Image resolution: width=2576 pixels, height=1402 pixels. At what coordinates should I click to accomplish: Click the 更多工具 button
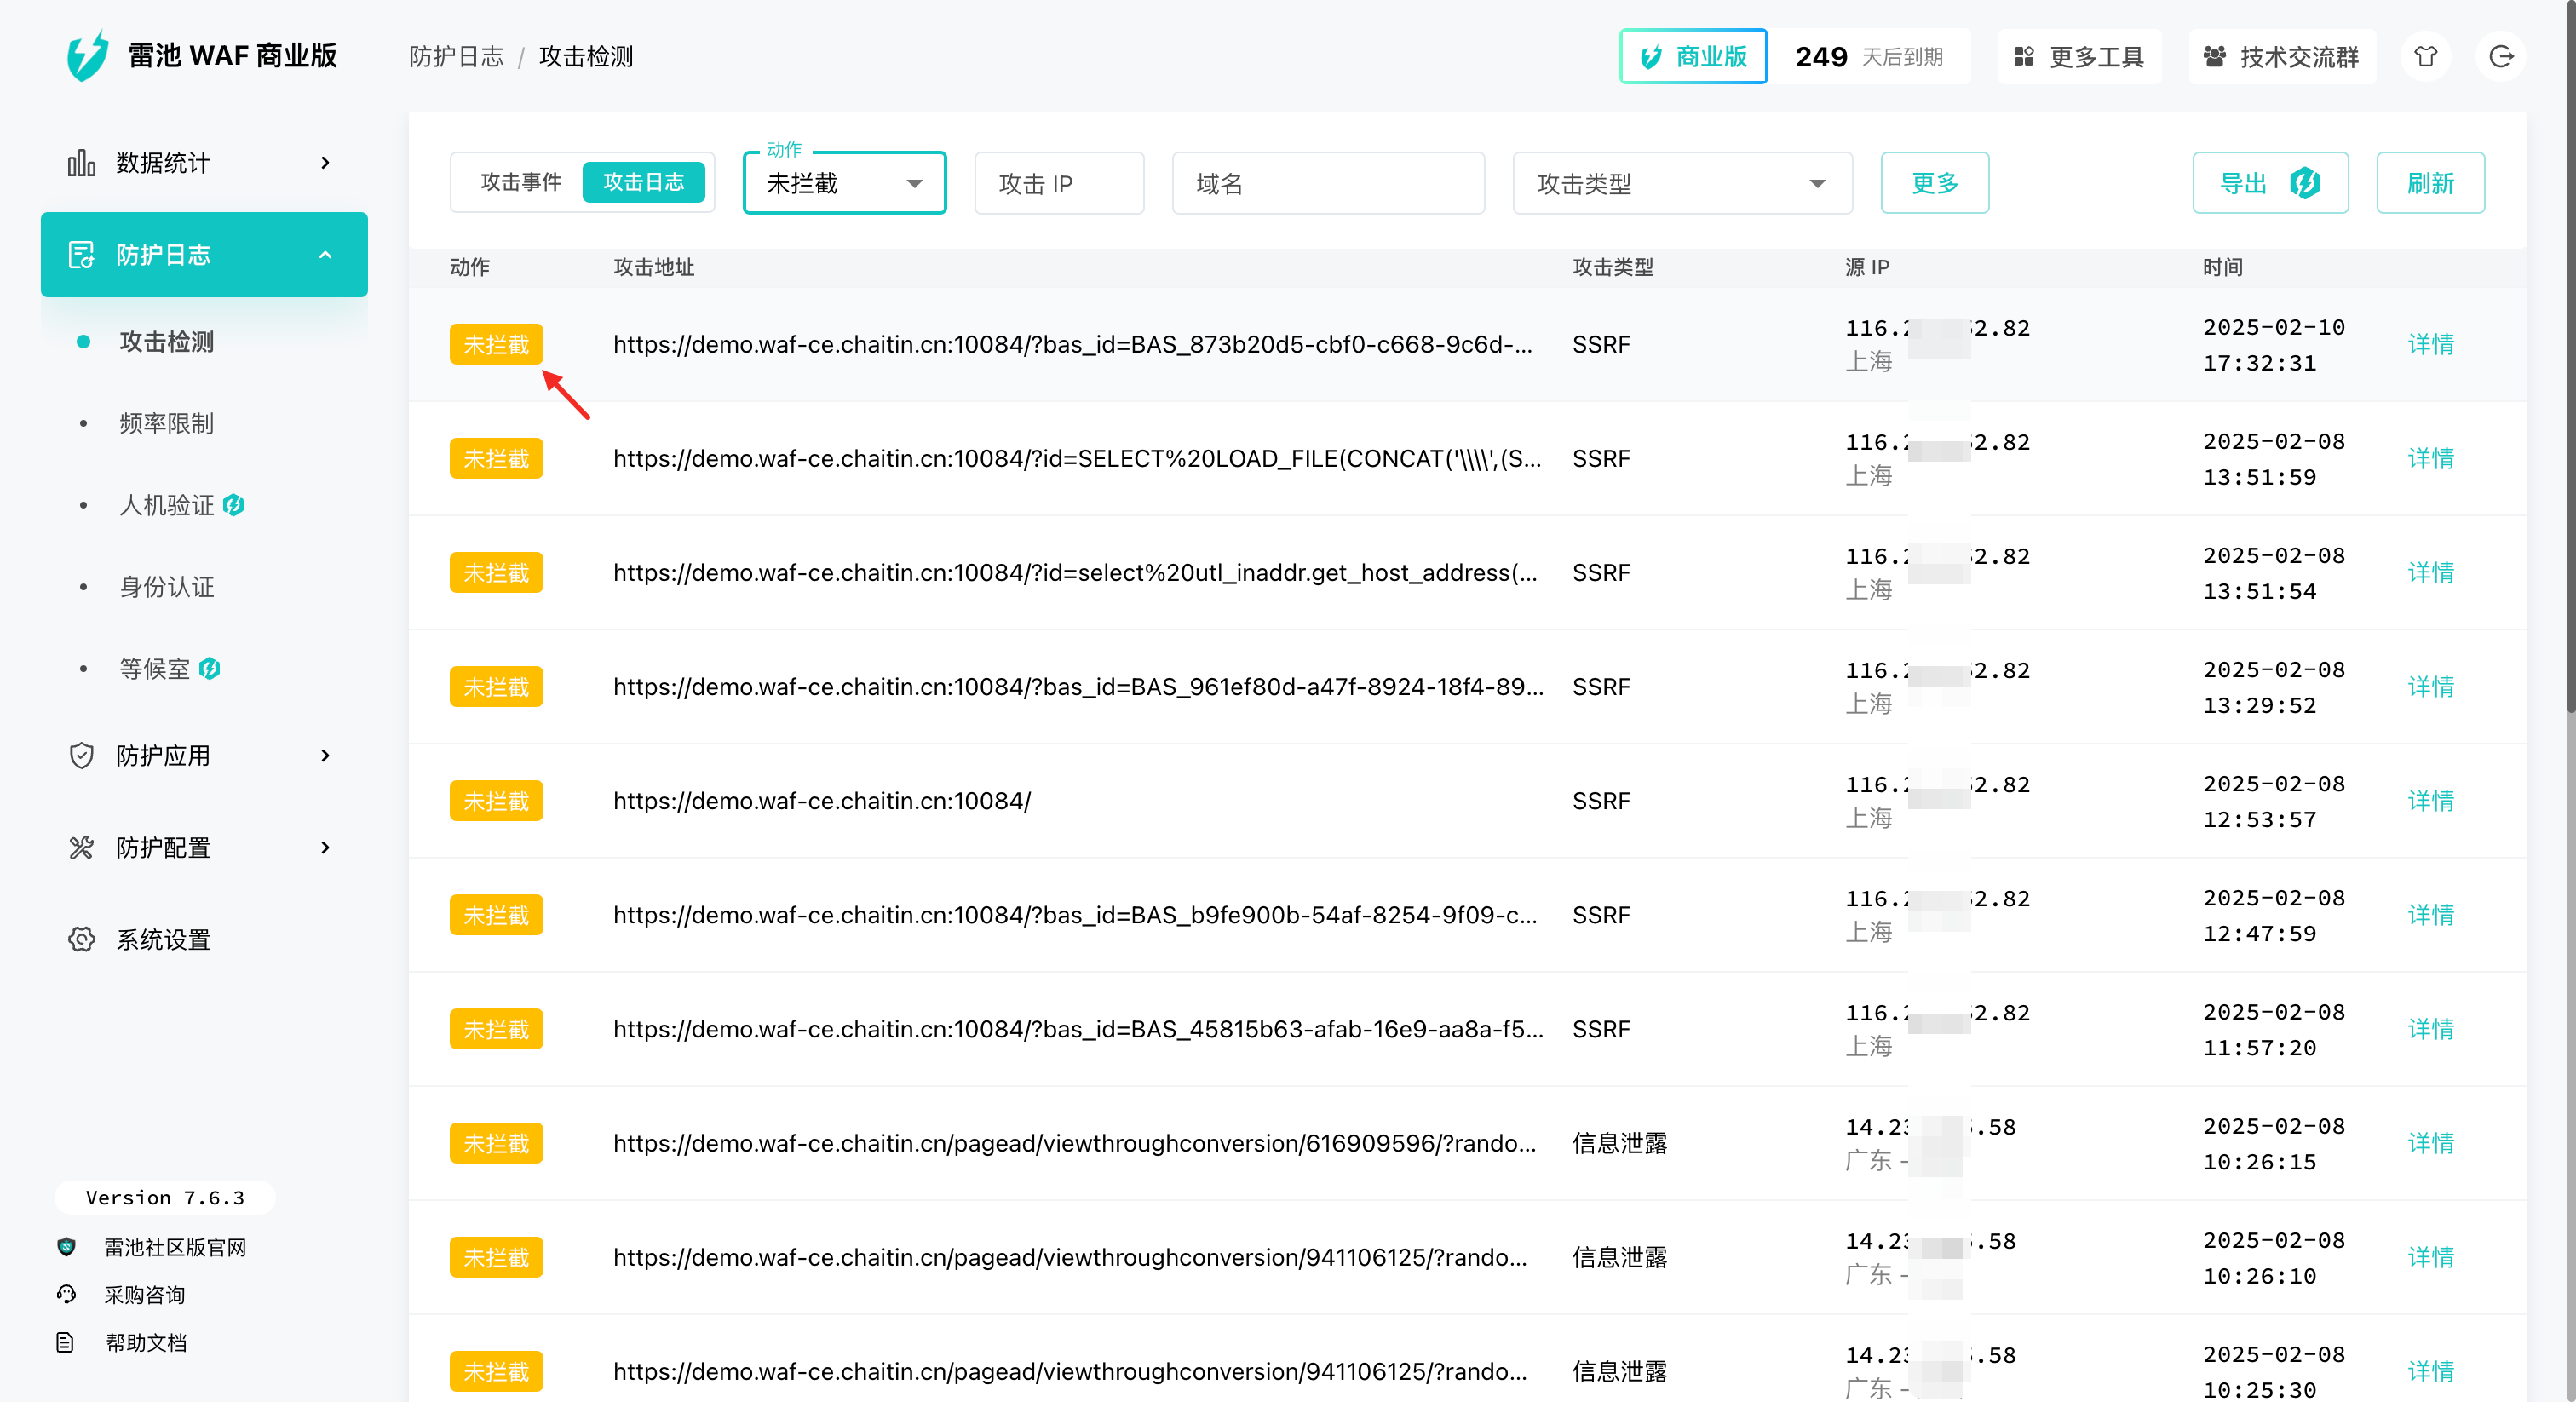point(2079,56)
